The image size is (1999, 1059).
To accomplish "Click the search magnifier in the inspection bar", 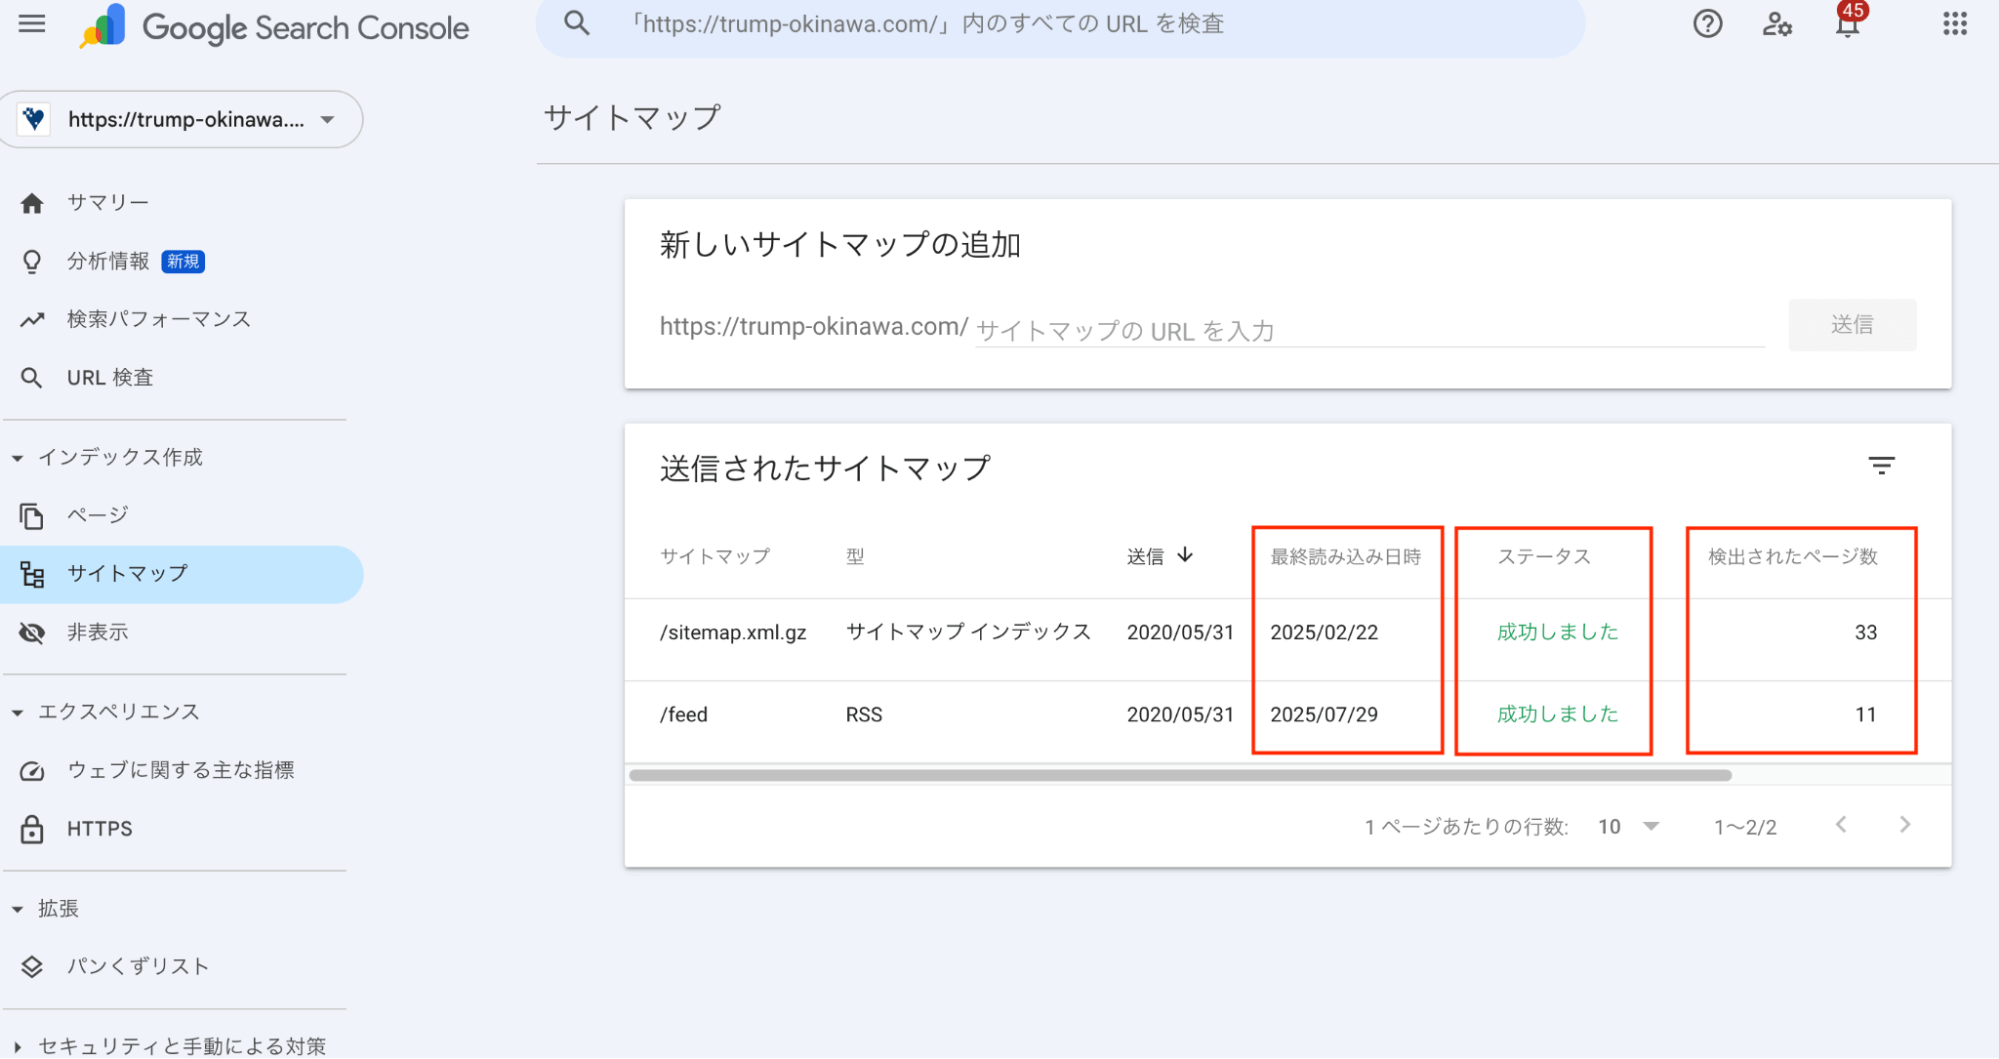I will point(576,23).
